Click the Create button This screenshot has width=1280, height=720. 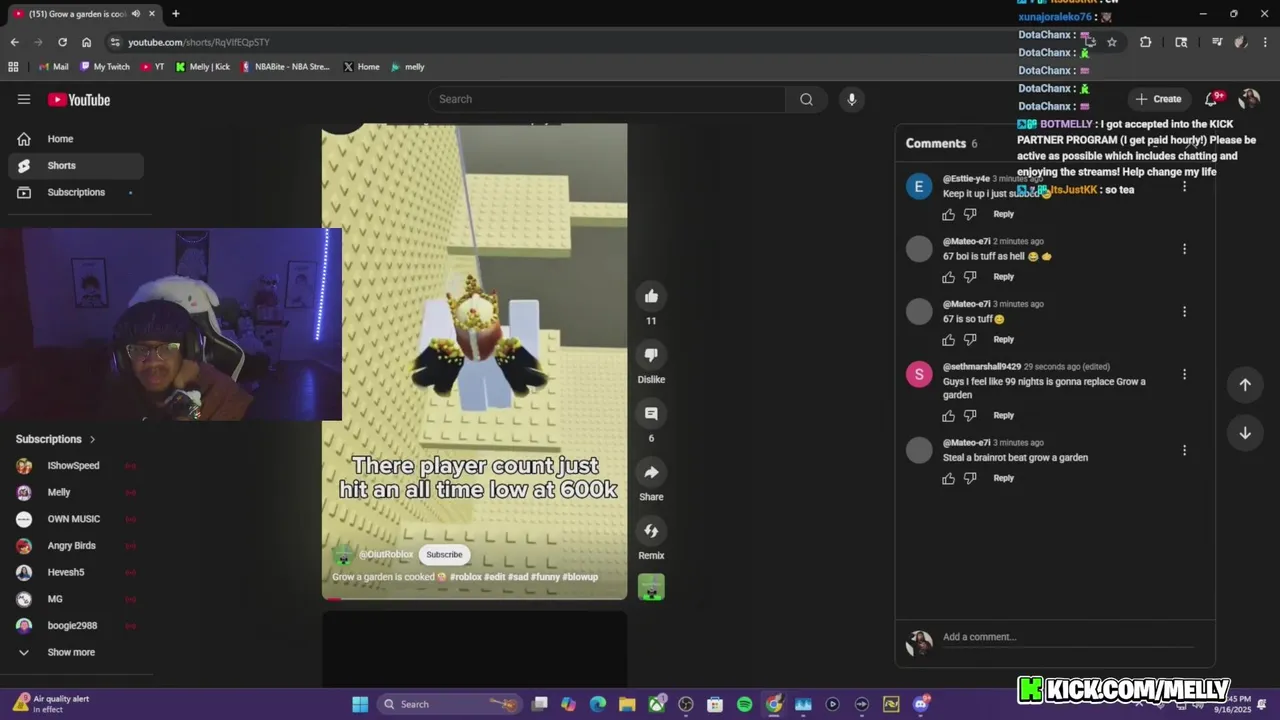1158,99
